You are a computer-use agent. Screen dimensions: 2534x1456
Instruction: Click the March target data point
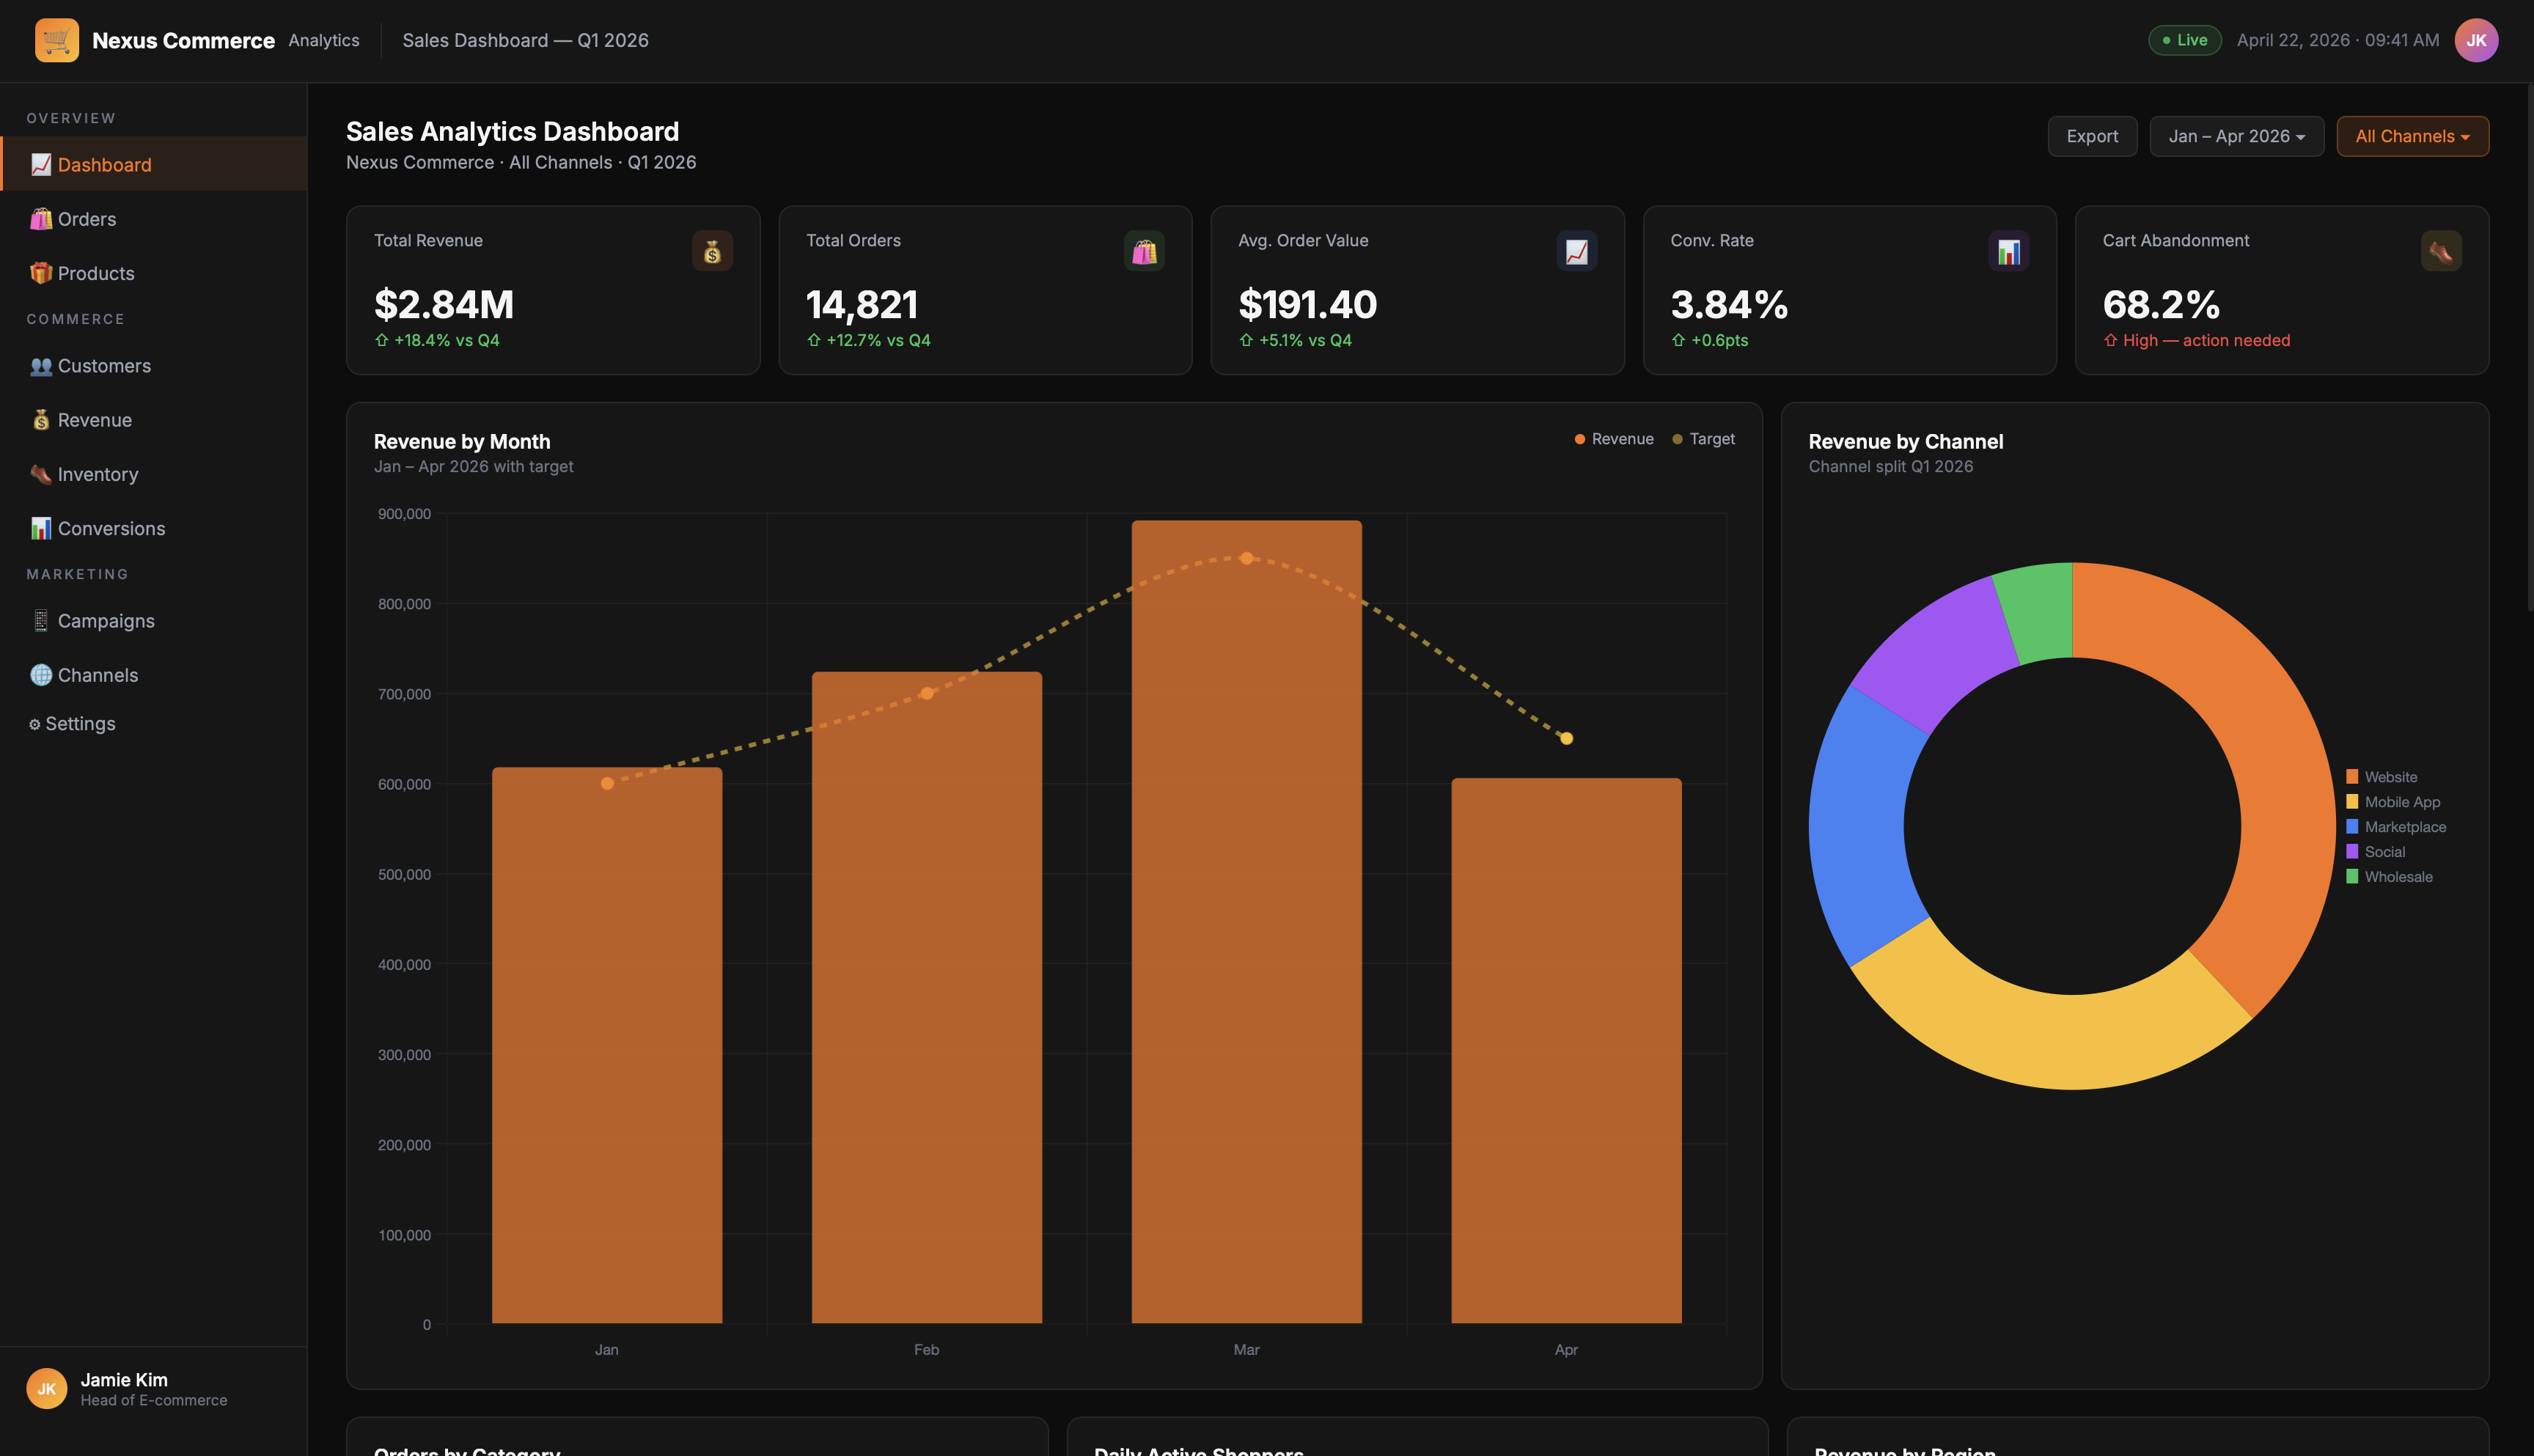click(1246, 558)
